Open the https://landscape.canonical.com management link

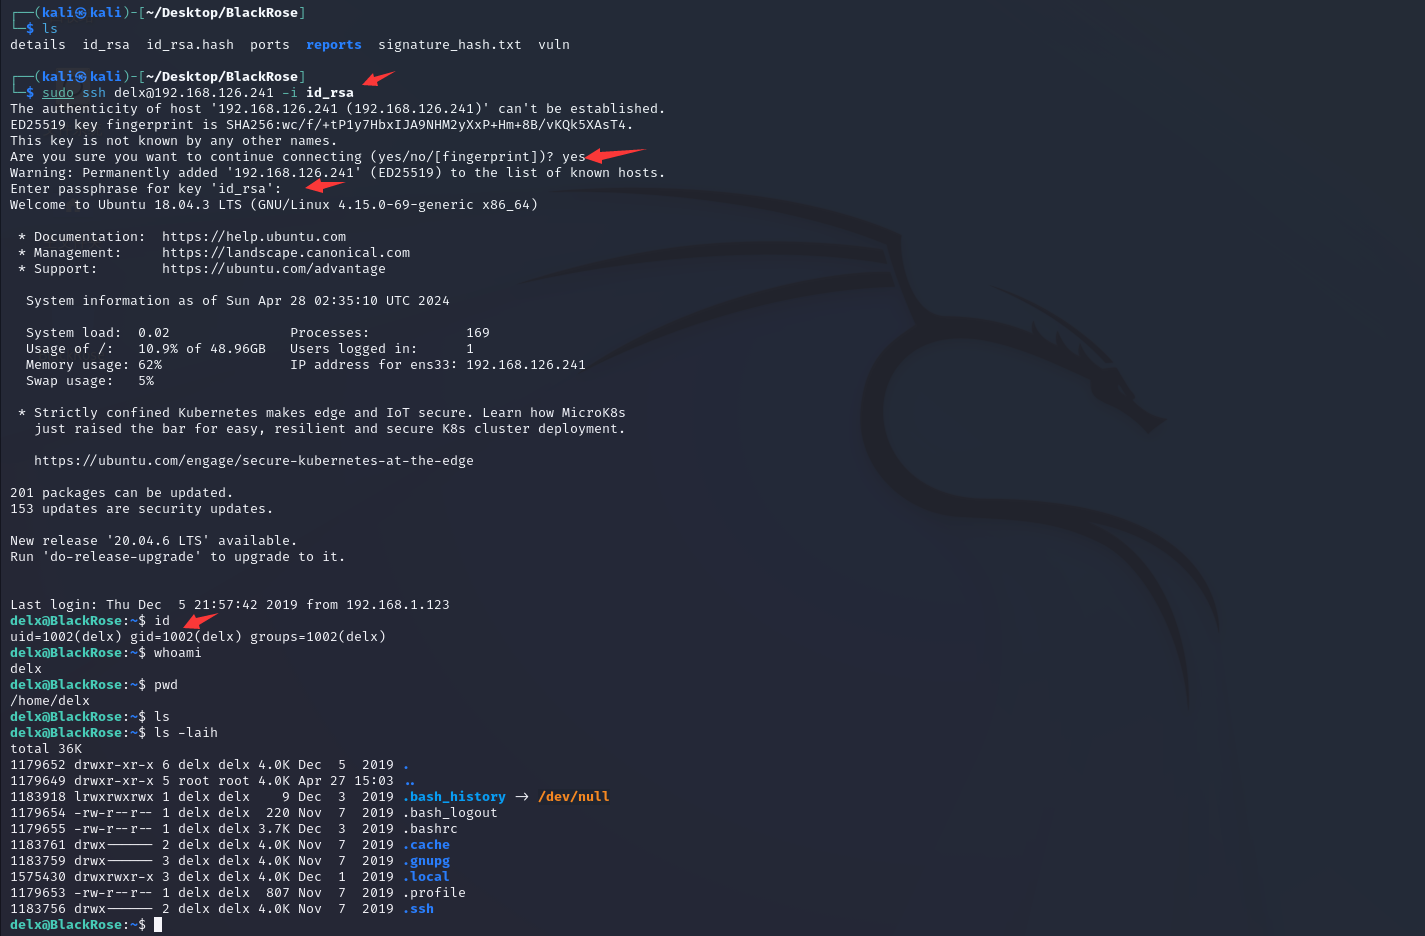point(286,253)
